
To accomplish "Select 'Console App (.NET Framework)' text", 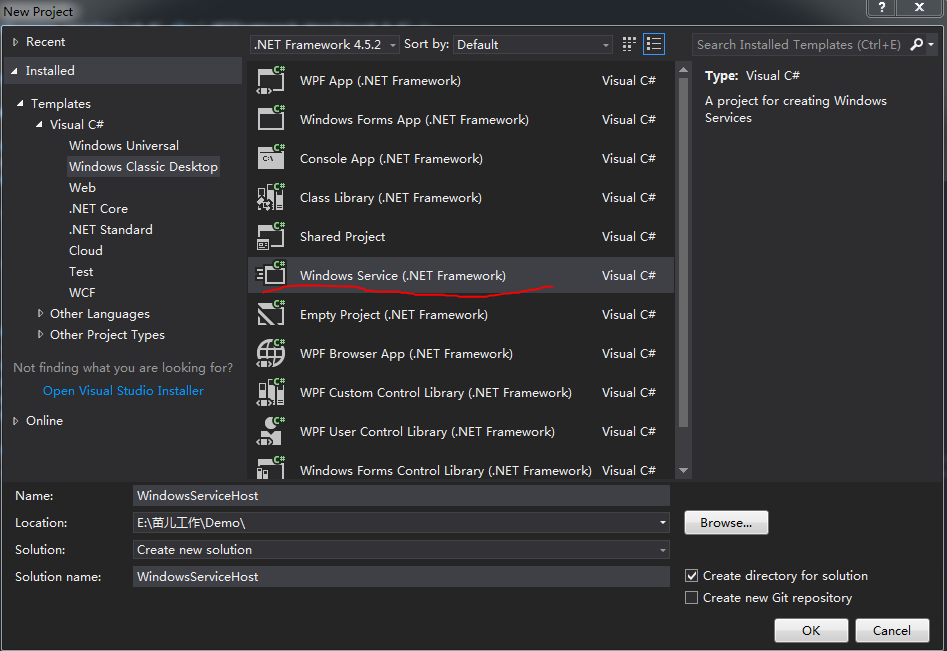I will click(391, 159).
